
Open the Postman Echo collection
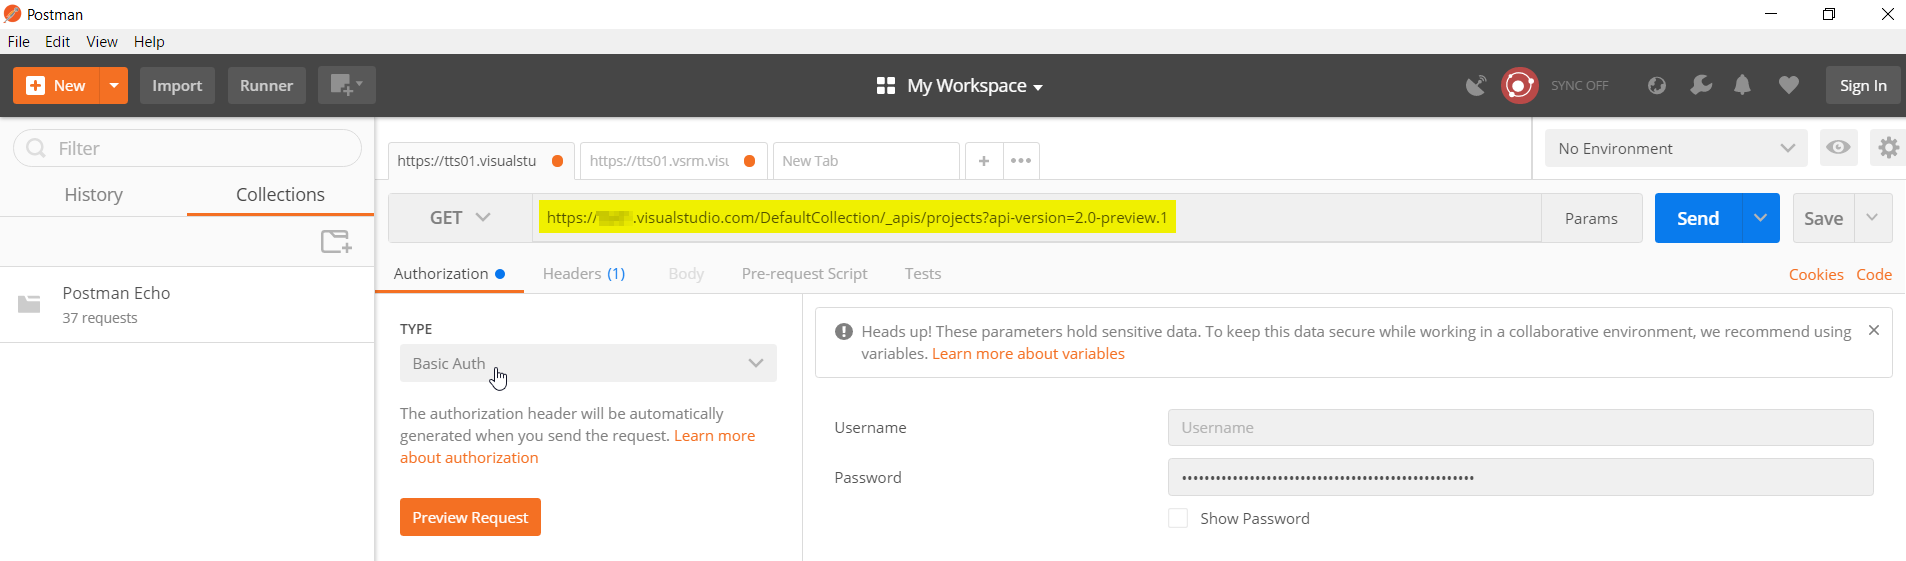[187, 304]
